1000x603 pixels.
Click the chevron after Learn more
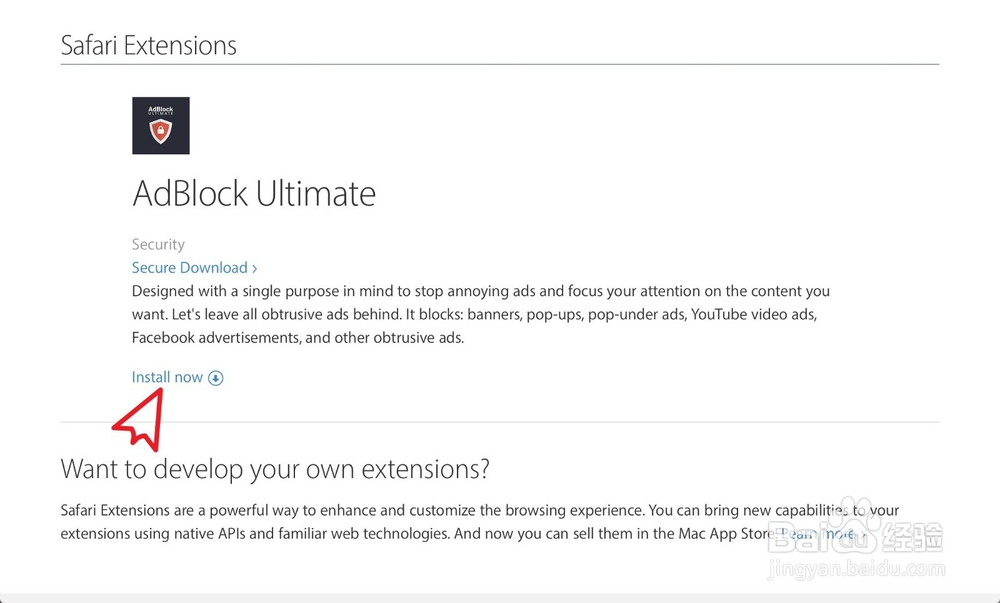pyautogui.click(x=861, y=534)
